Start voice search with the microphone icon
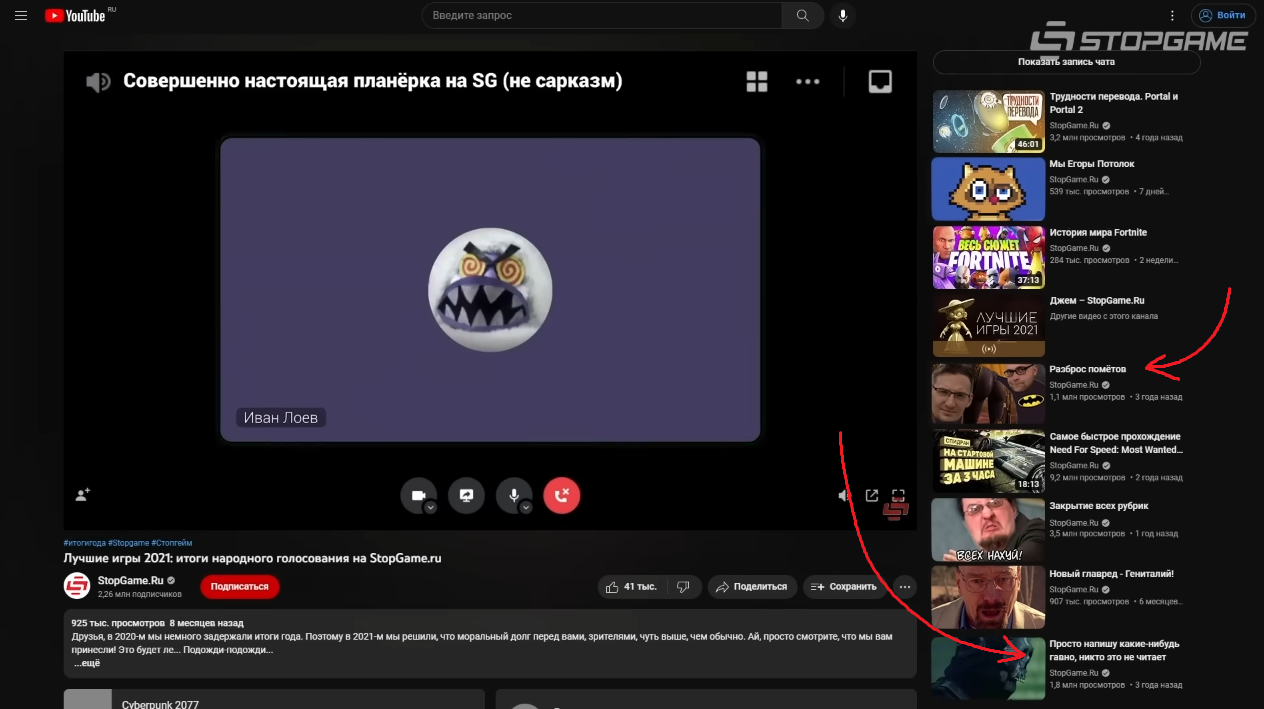Screen dimensions: 1264x709 click(843, 15)
